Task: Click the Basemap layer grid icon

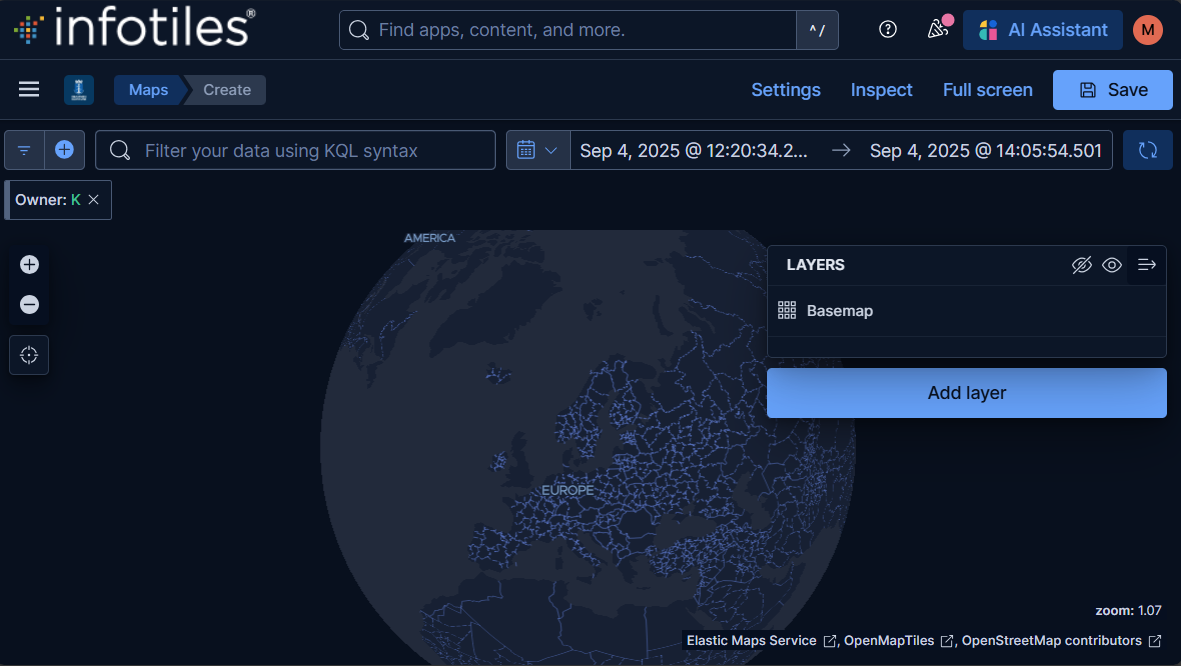Action: tap(787, 310)
